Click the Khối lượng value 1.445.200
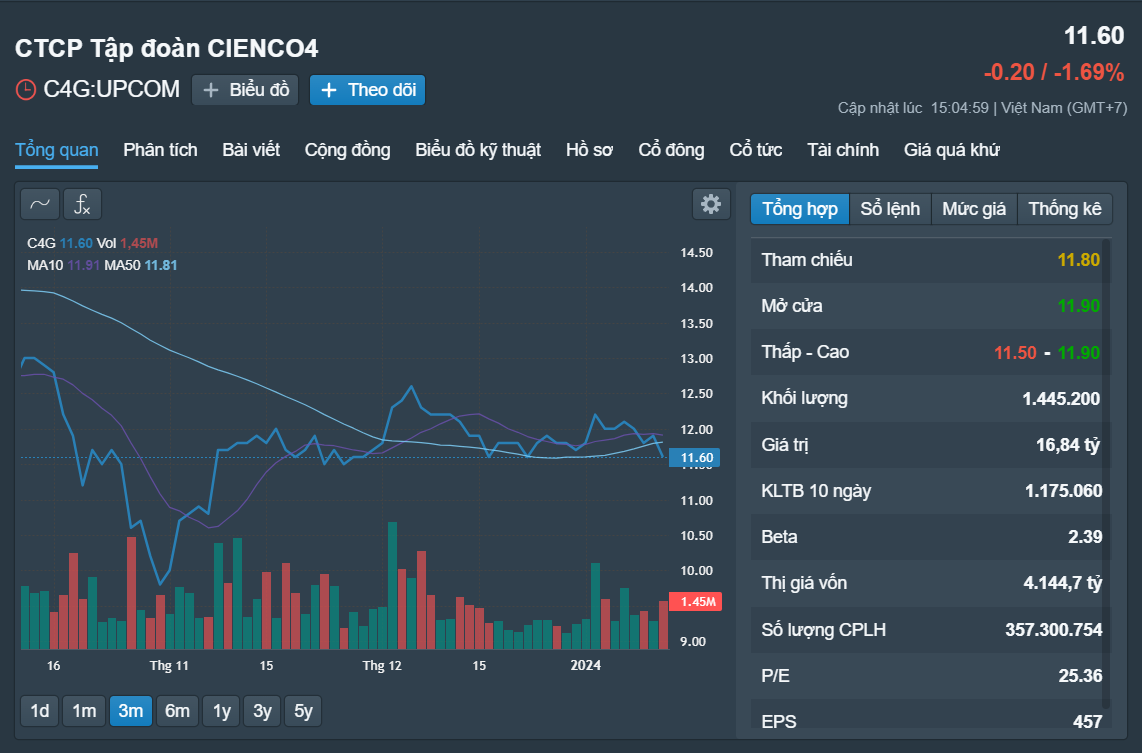 tap(1061, 398)
